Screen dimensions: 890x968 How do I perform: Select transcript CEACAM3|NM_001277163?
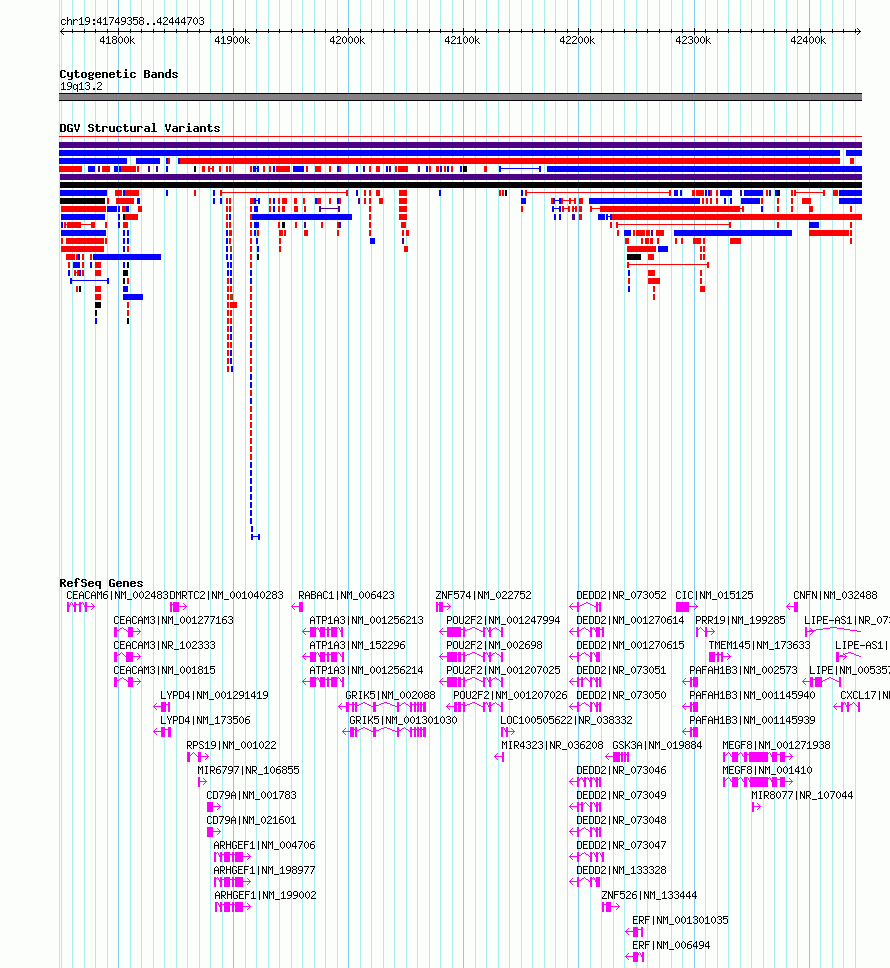(173, 620)
